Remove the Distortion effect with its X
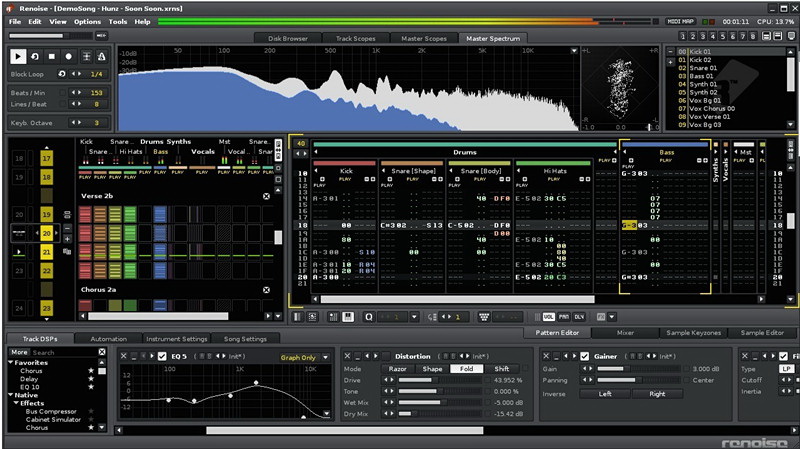Image resolution: width=800 pixels, height=449 pixels. click(x=345, y=355)
